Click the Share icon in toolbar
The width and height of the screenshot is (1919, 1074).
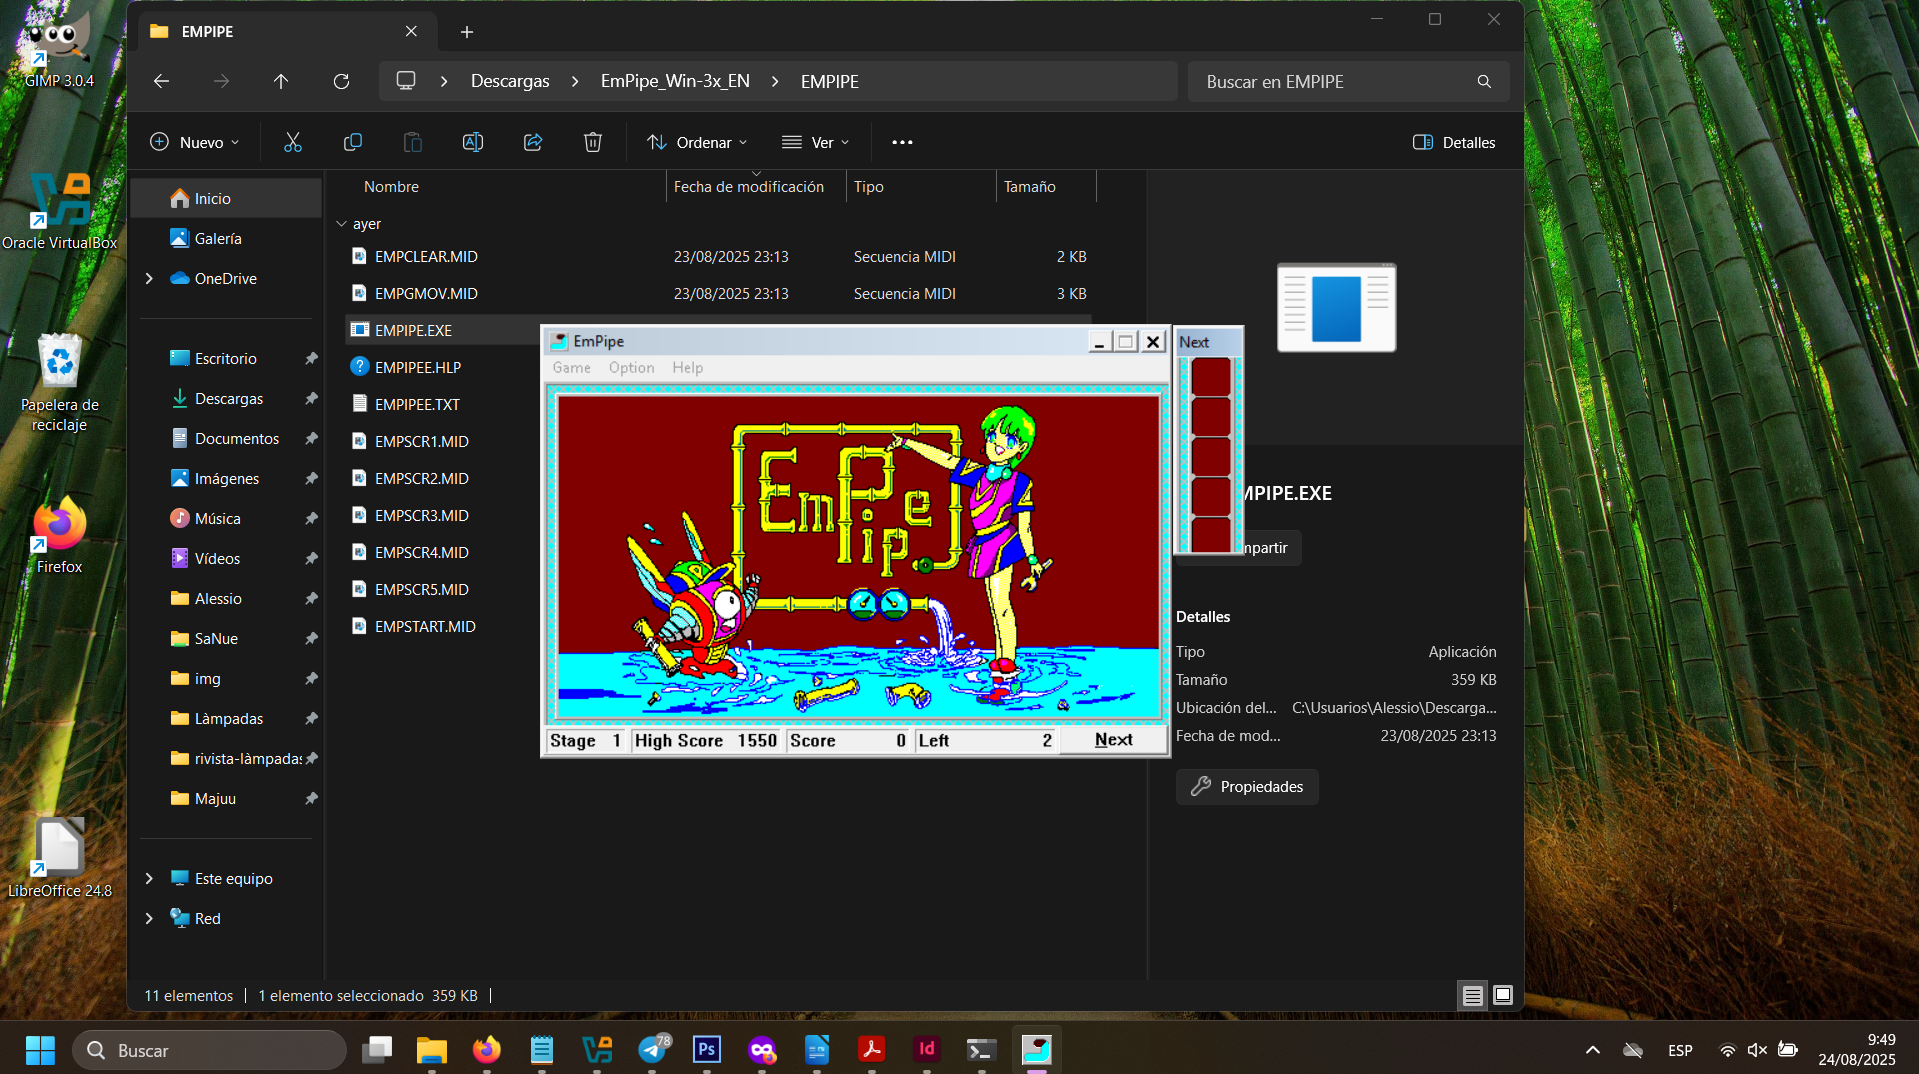[533, 142]
